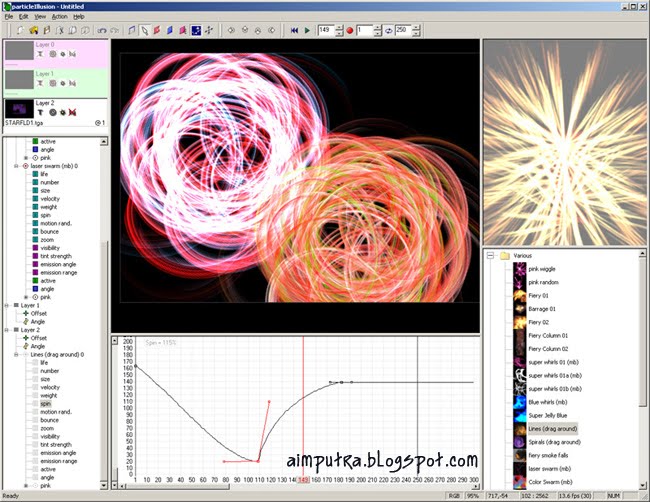Click the down arrow of the properties tree scrollbar
Screen dimensions: 650x502
pos(104,485)
